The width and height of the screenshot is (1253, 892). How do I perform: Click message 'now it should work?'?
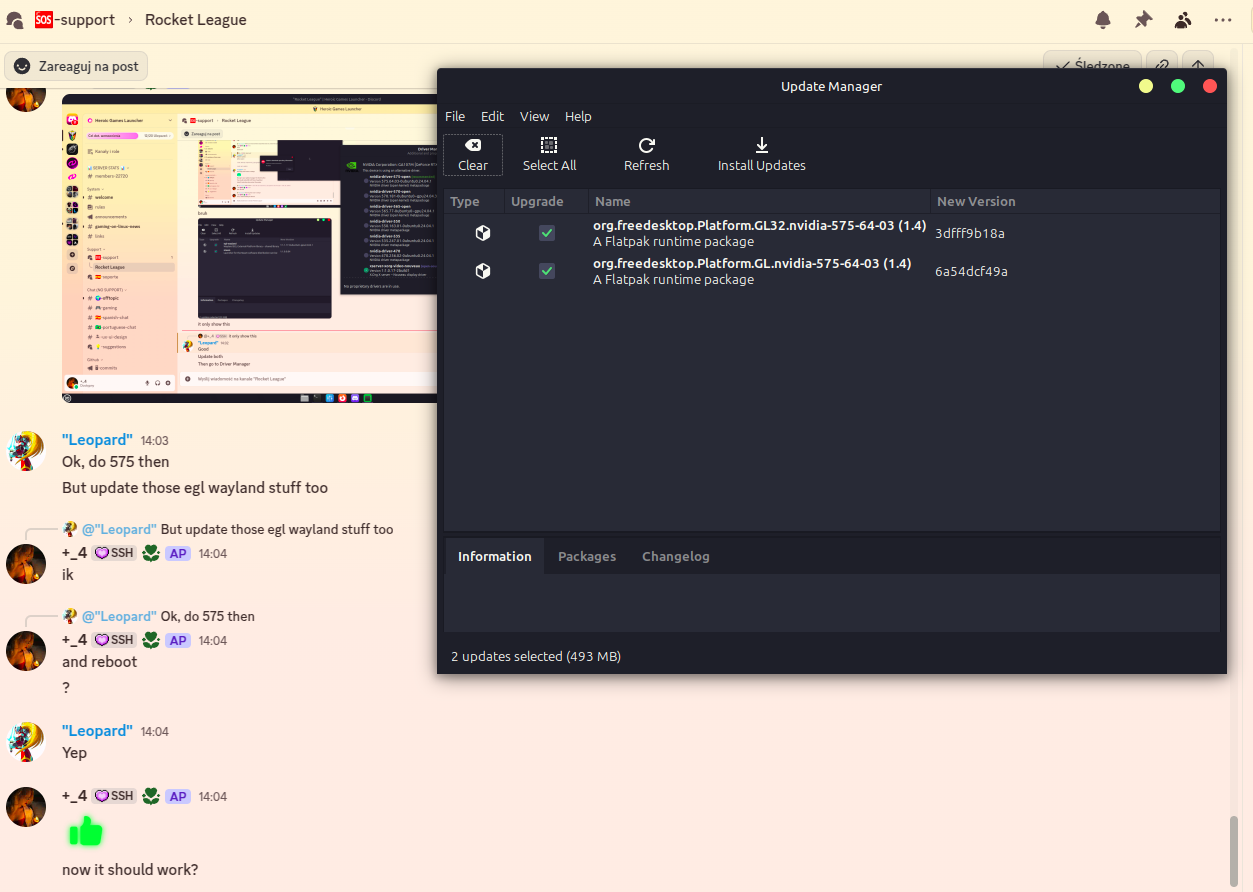(x=130, y=869)
